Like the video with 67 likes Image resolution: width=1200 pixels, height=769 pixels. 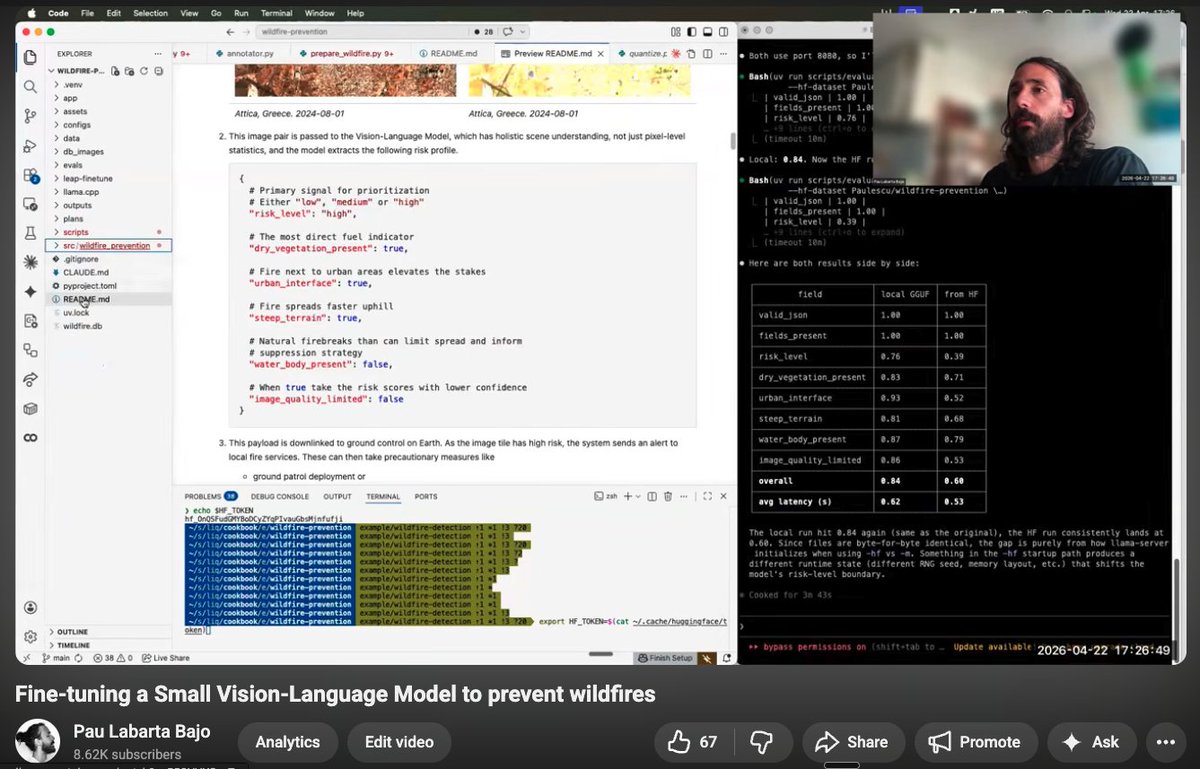[693, 742]
